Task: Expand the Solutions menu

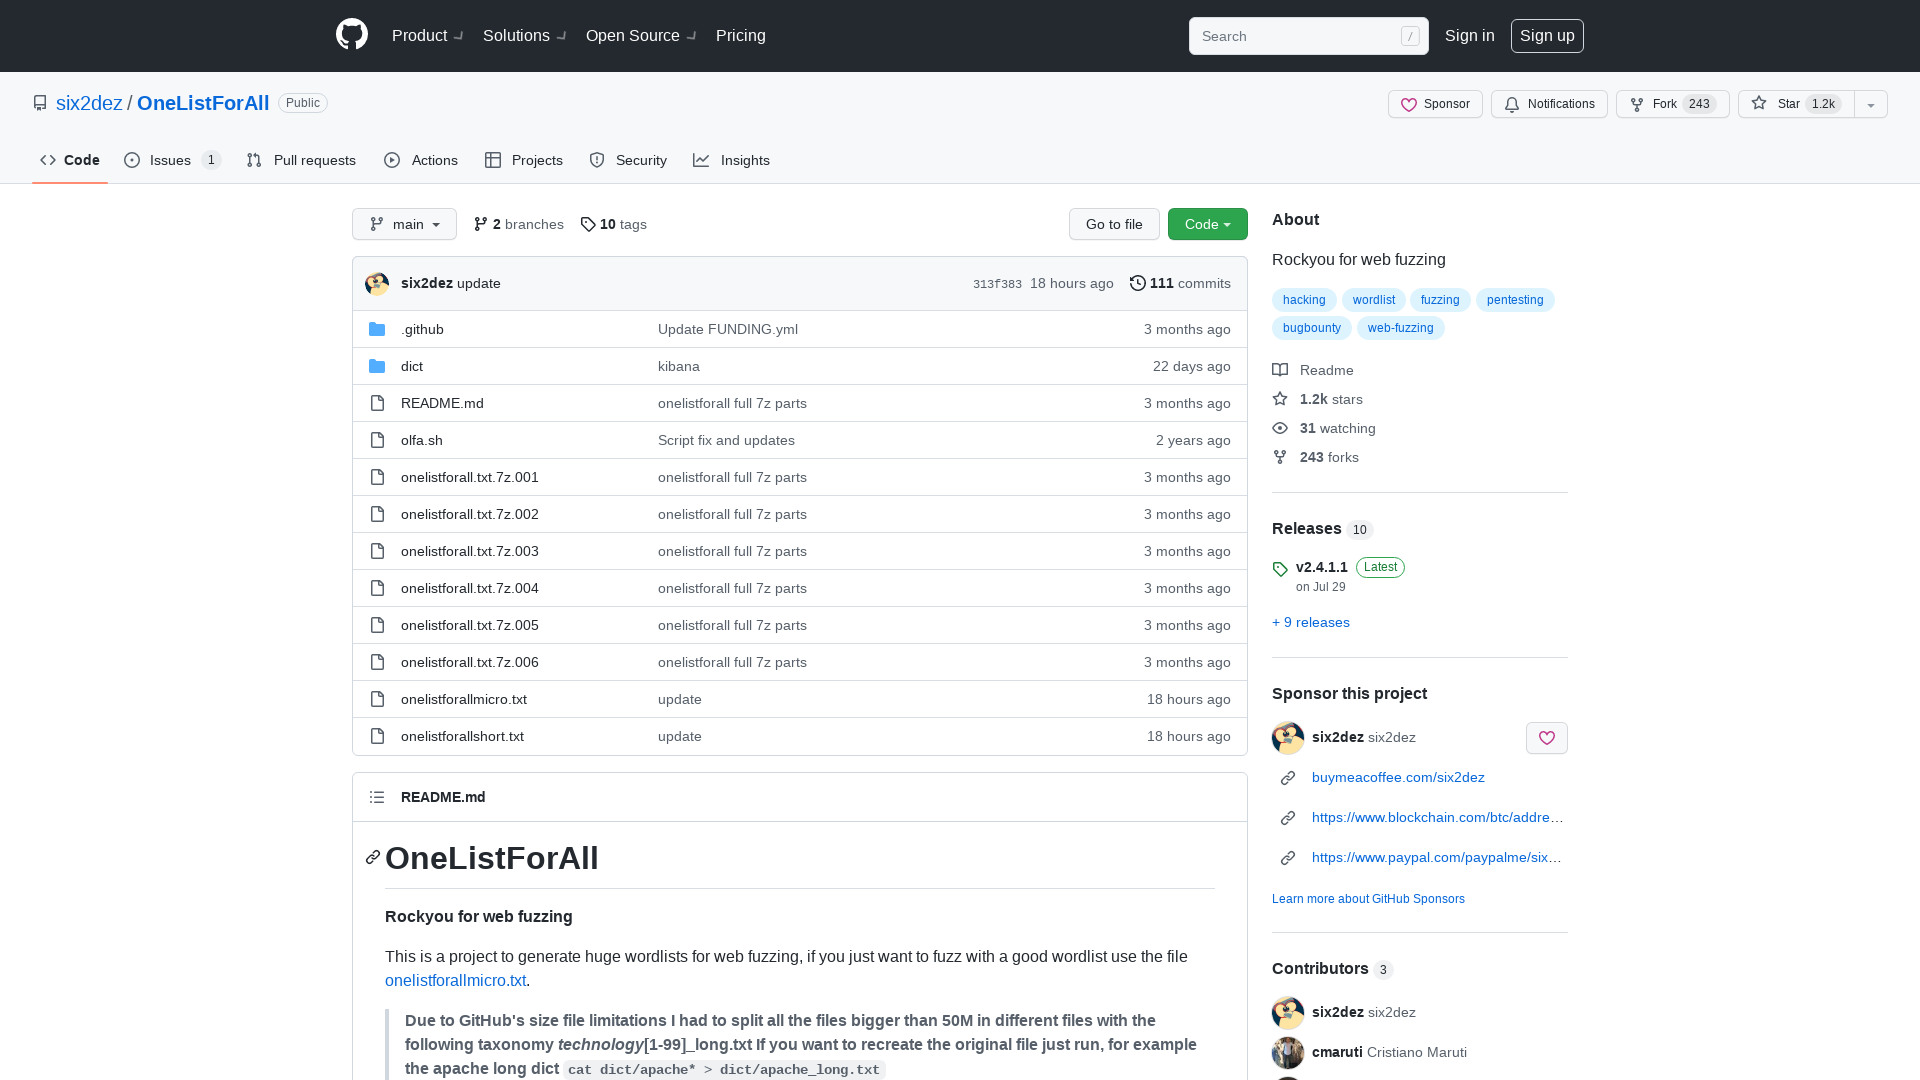Action: click(524, 35)
